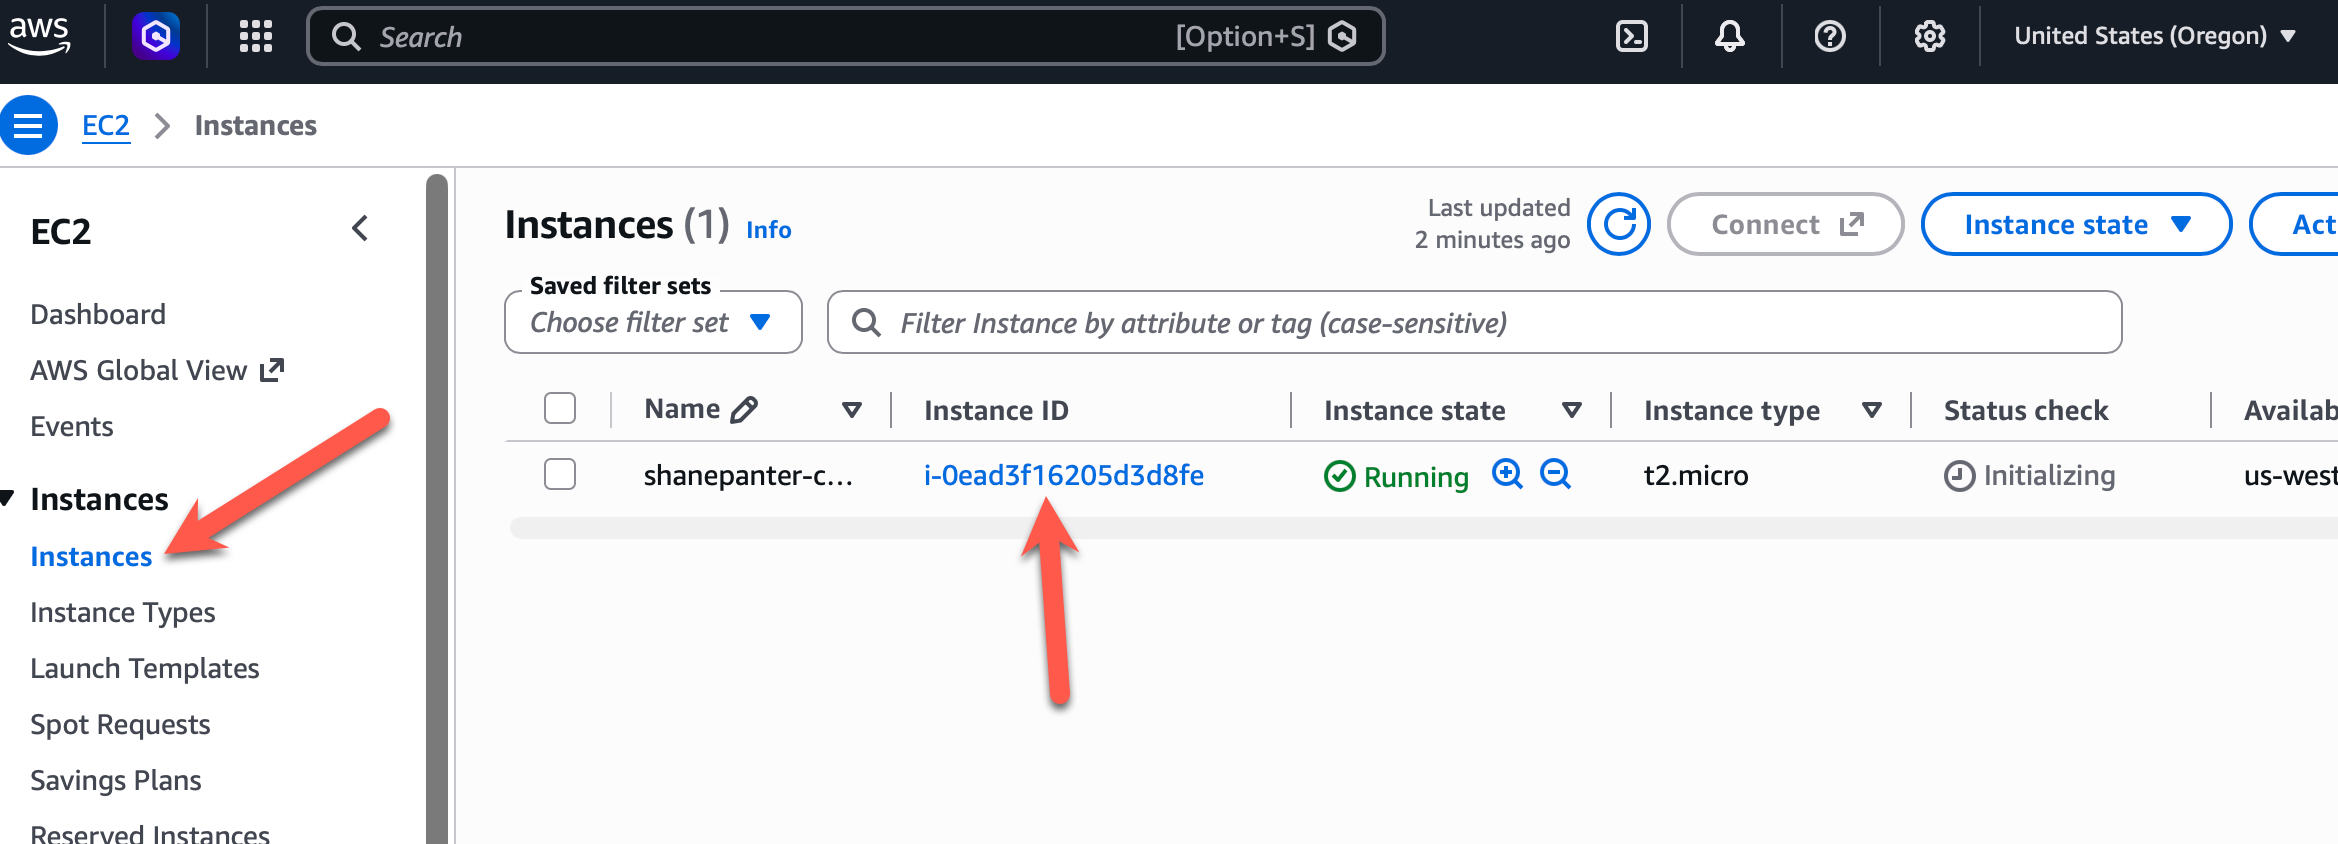Sort by the Name column arrow
2338x844 pixels.
(852, 410)
